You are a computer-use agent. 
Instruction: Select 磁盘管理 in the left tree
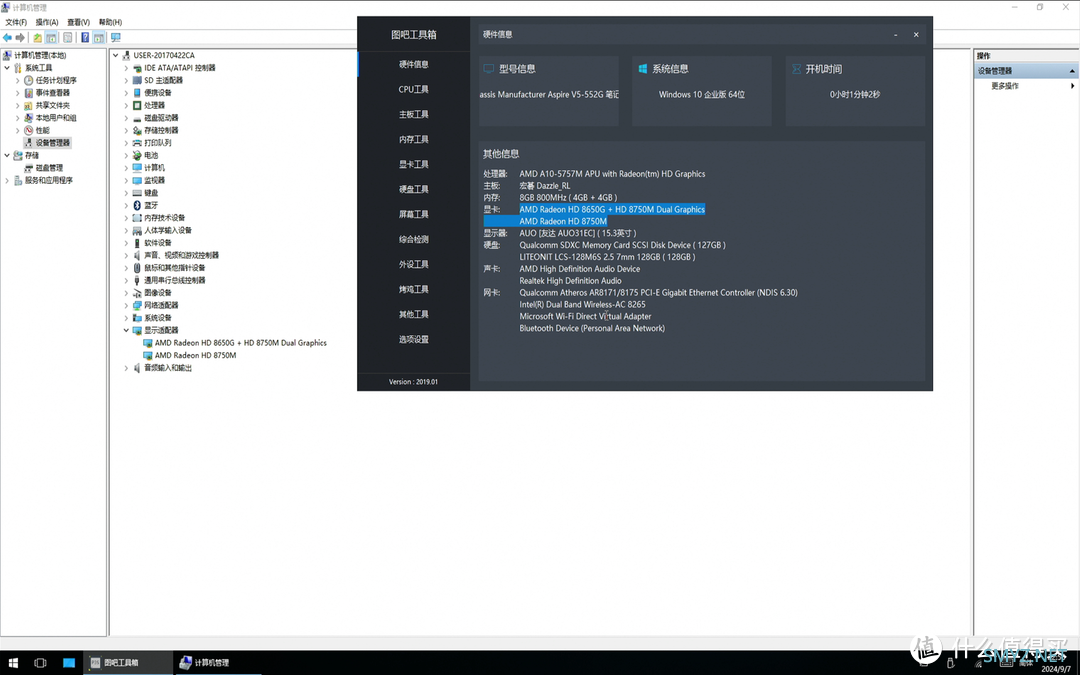(49, 168)
